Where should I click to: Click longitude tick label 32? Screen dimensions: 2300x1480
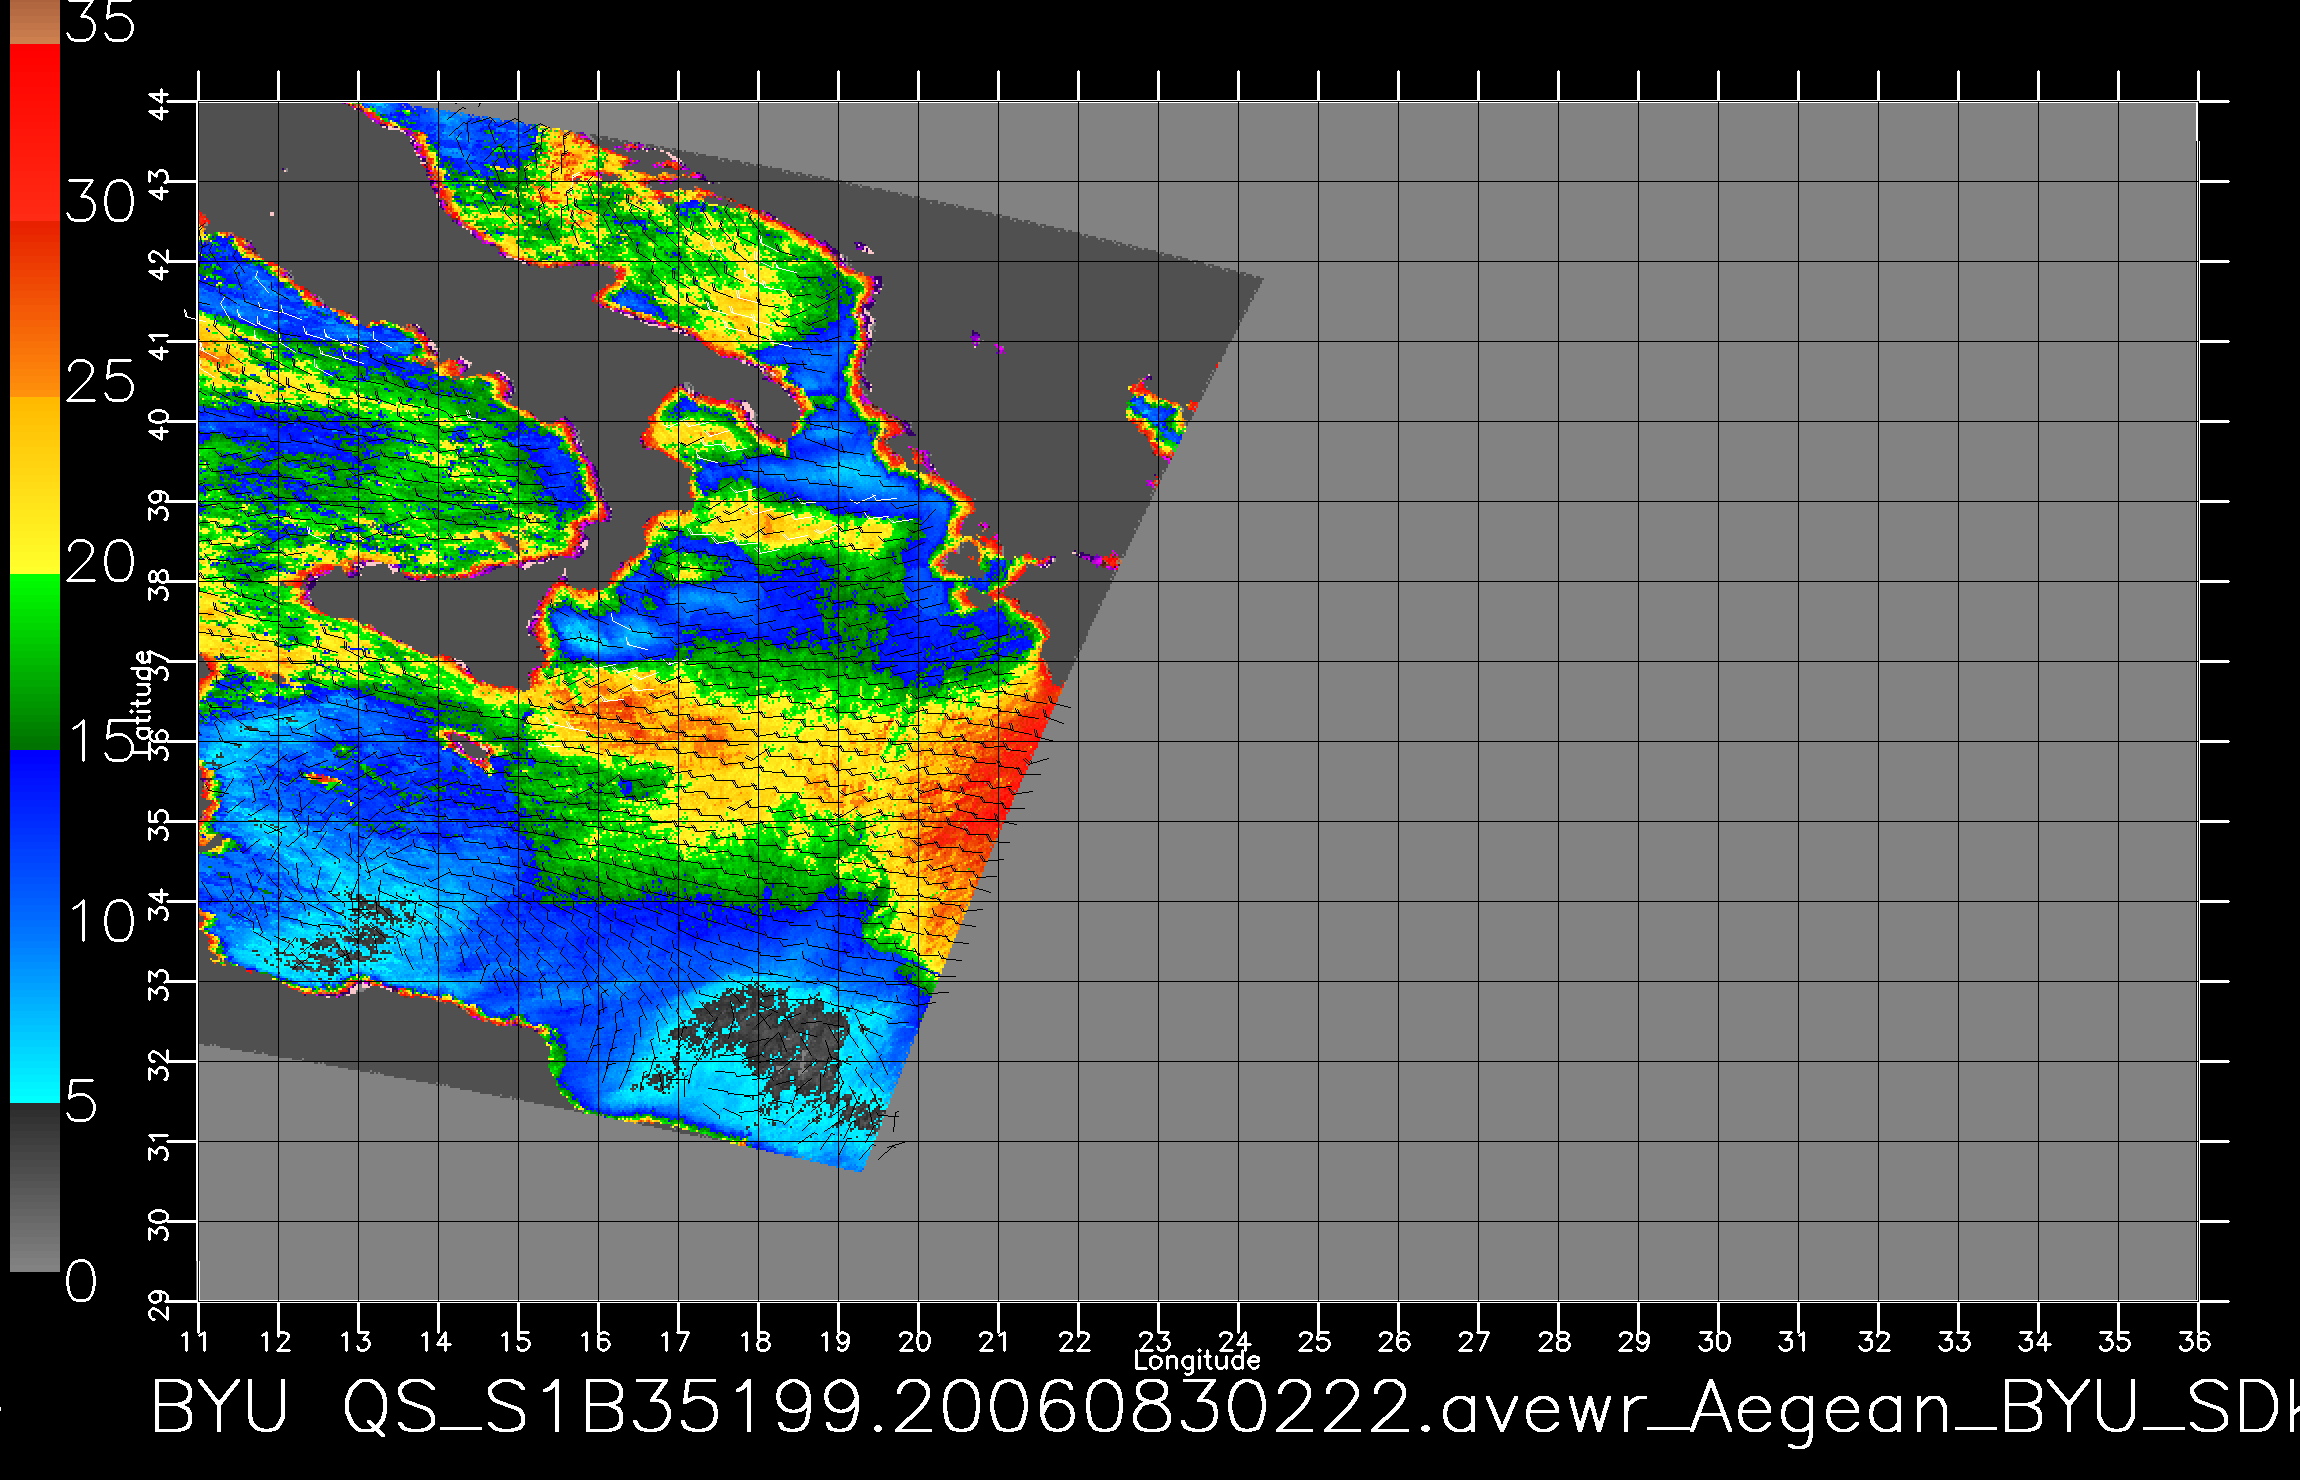tap(1875, 1341)
